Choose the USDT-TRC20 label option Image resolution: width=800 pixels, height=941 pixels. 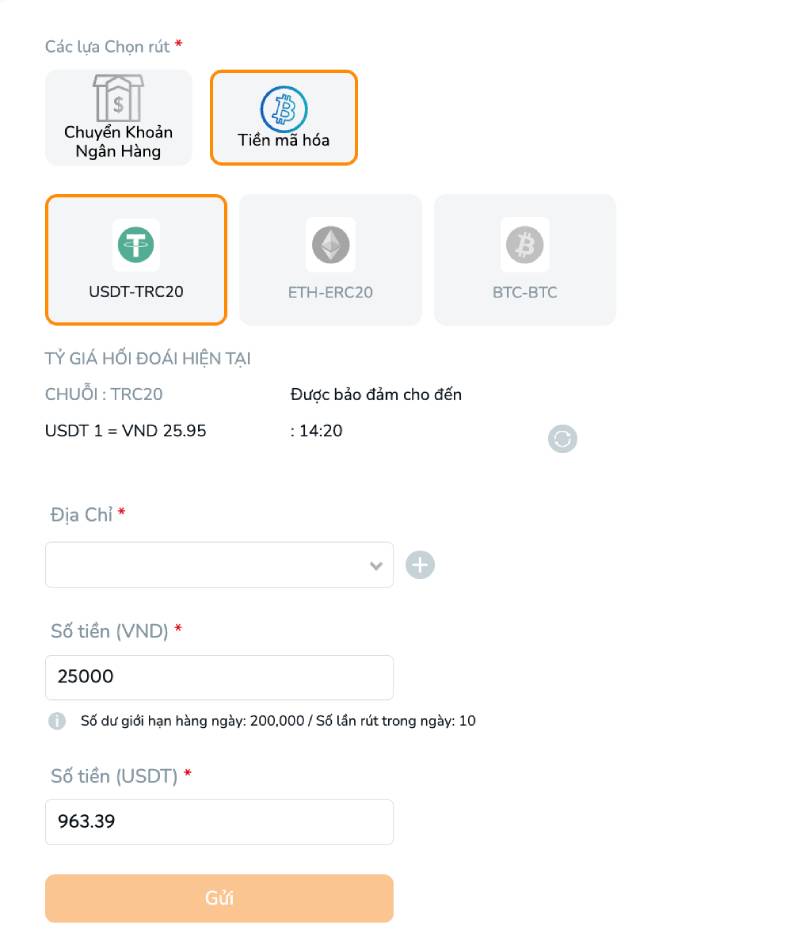[x=136, y=293]
